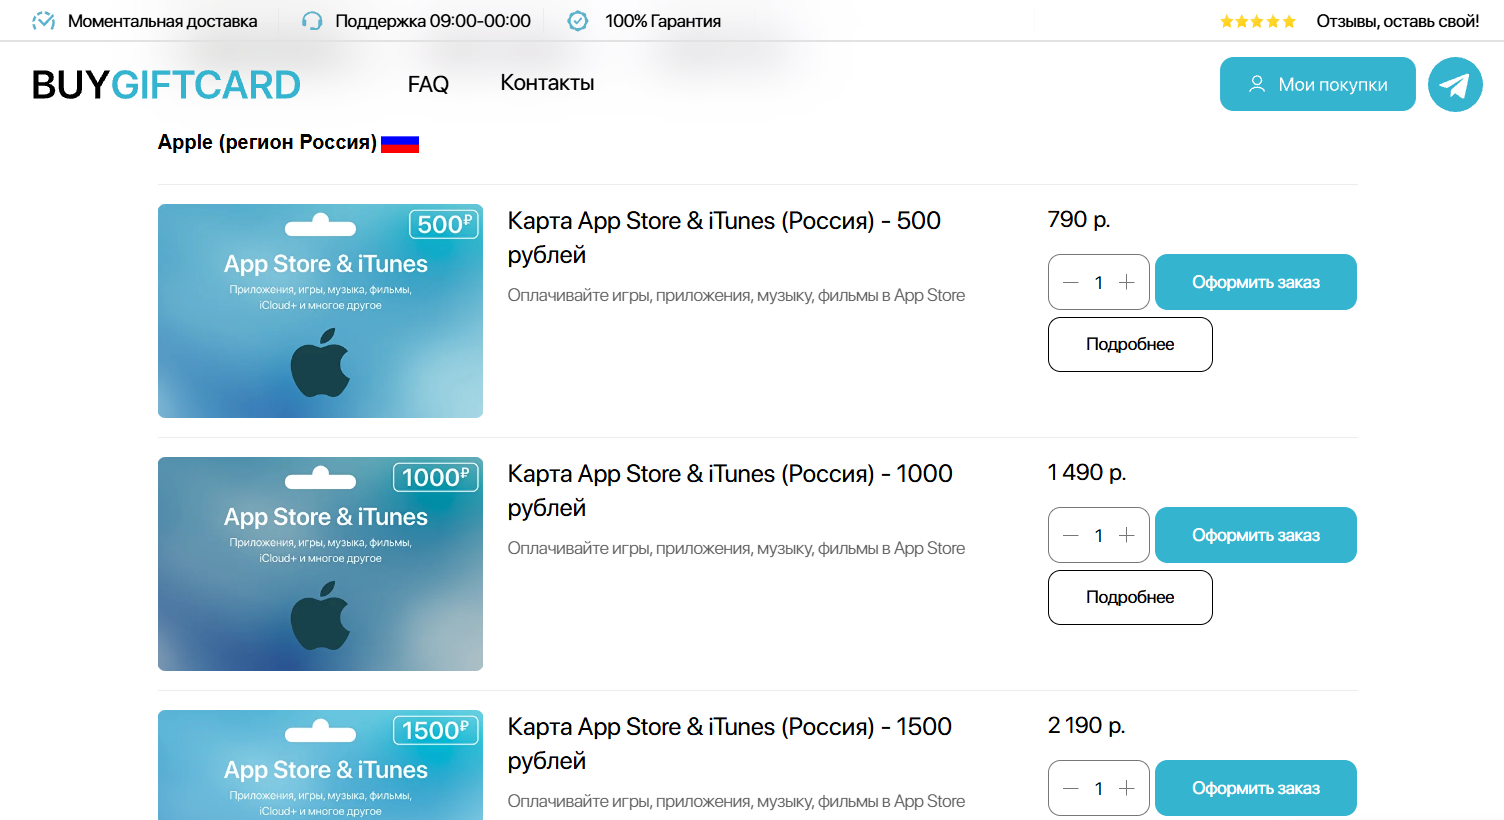Screen dimensions: 1504x820
Task: Click the Telegram icon in the header
Action: click(1455, 84)
